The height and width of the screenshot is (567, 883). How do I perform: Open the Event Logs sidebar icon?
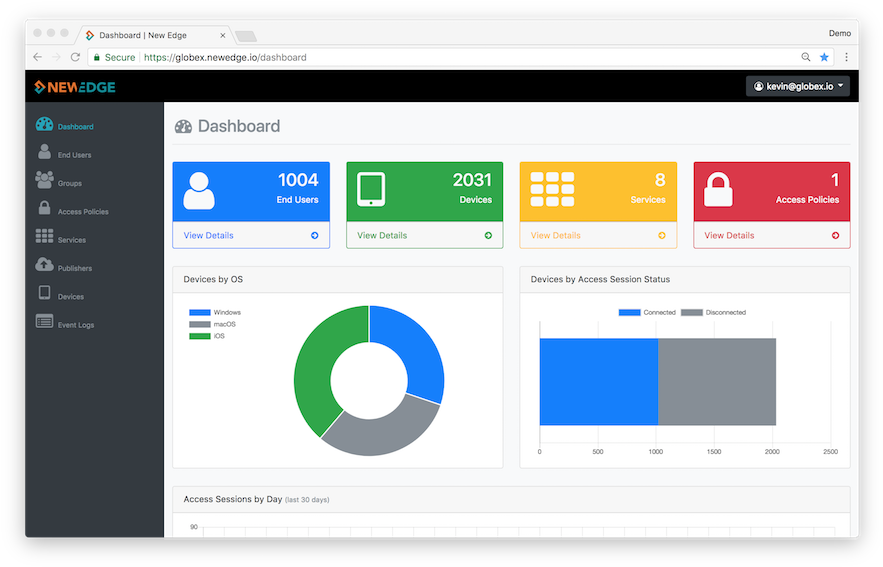coord(44,321)
